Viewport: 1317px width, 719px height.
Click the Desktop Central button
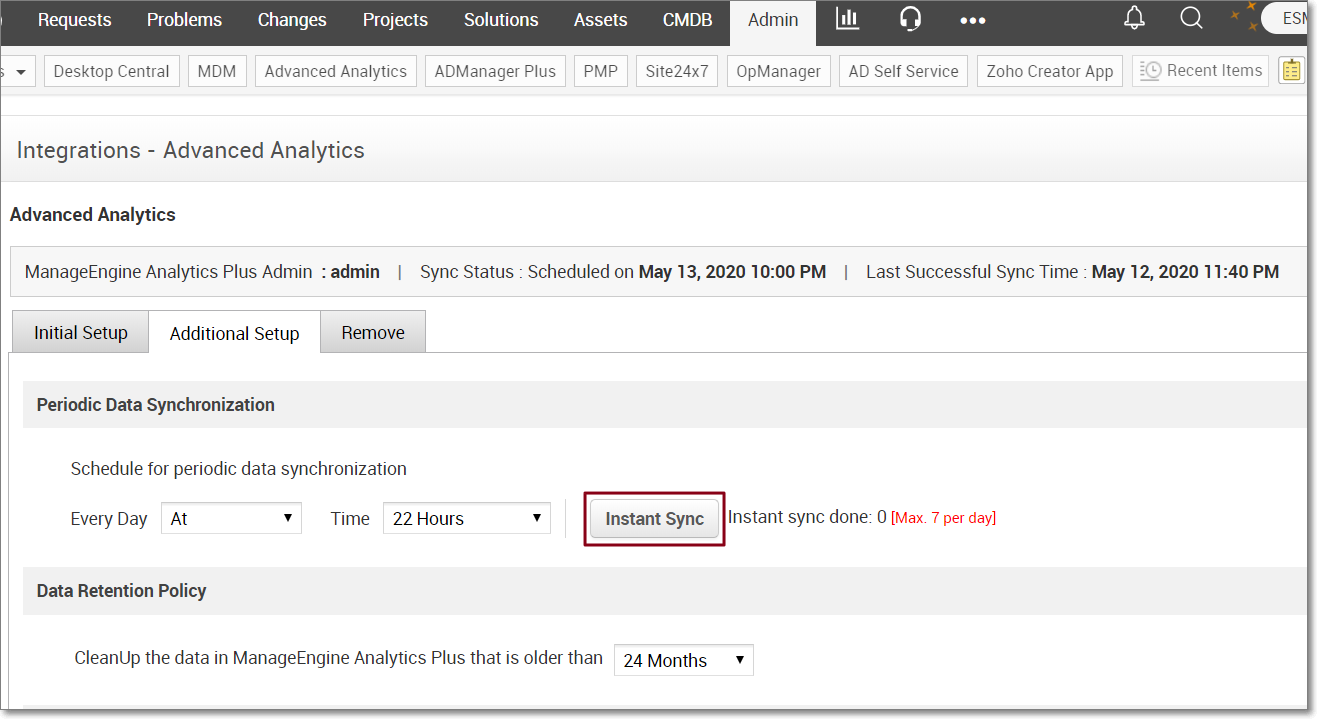tap(112, 71)
